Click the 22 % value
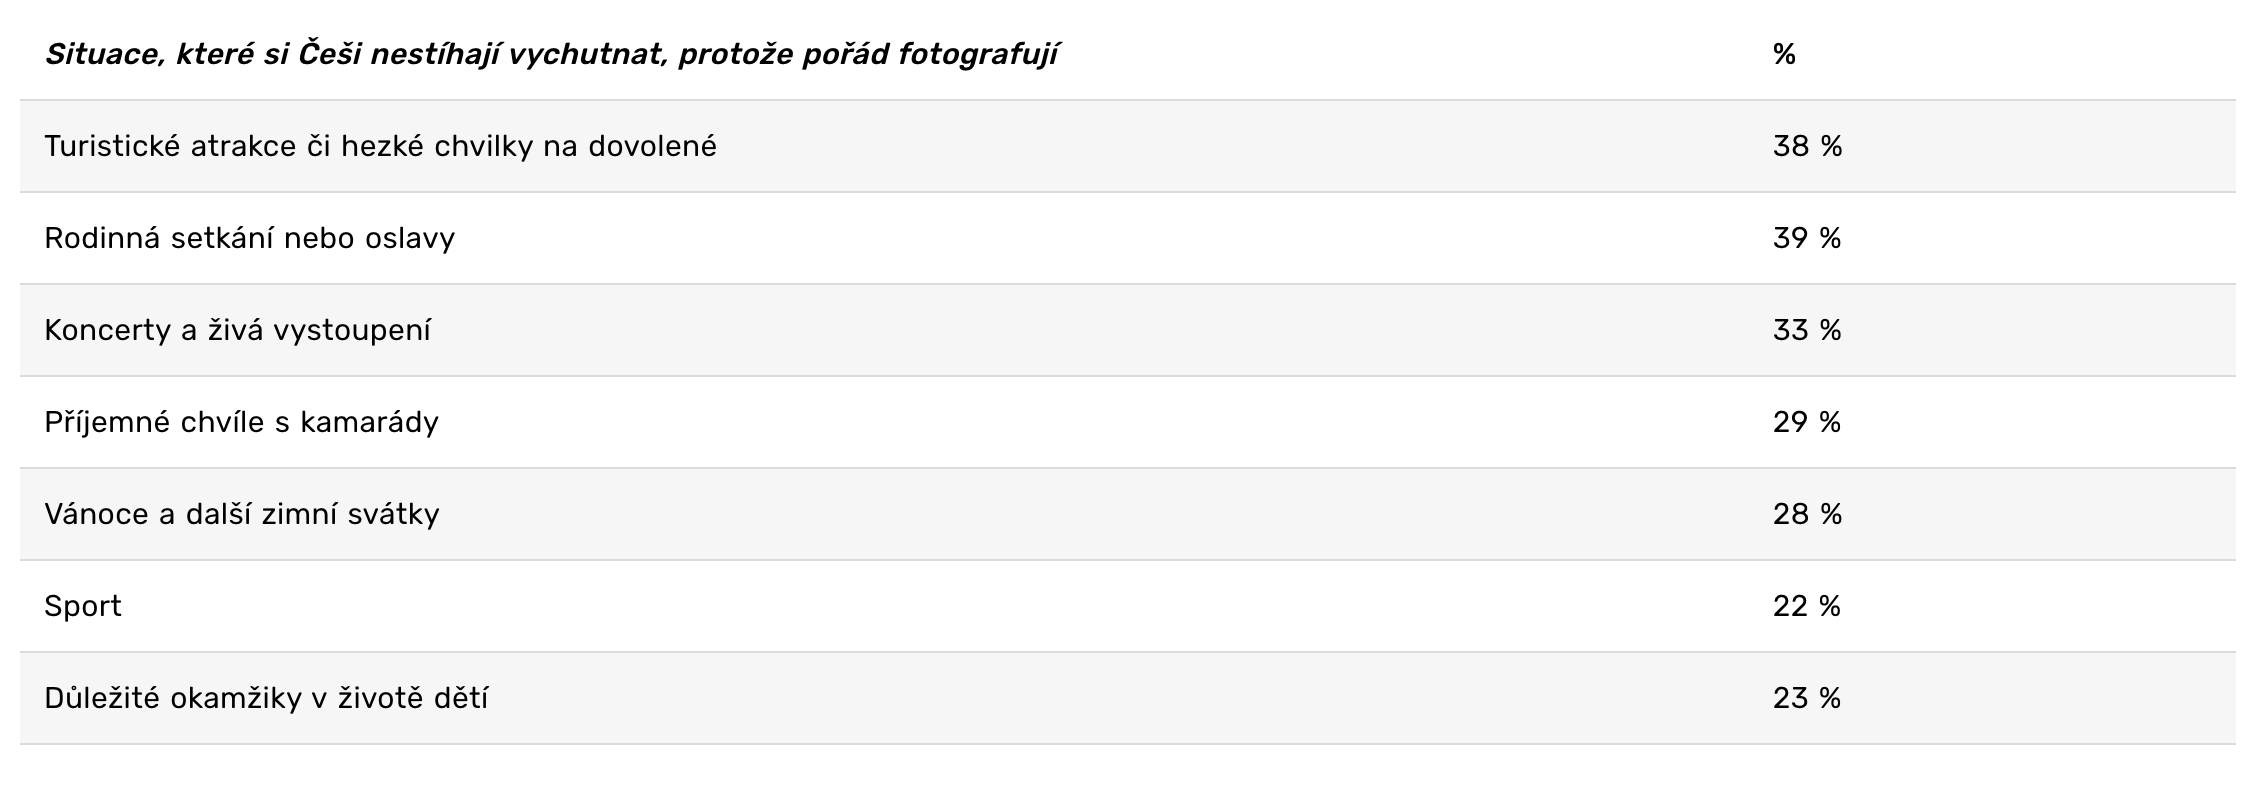Image resolution: width=2264 pixels, height=794 pixels. pos(1807,607)
